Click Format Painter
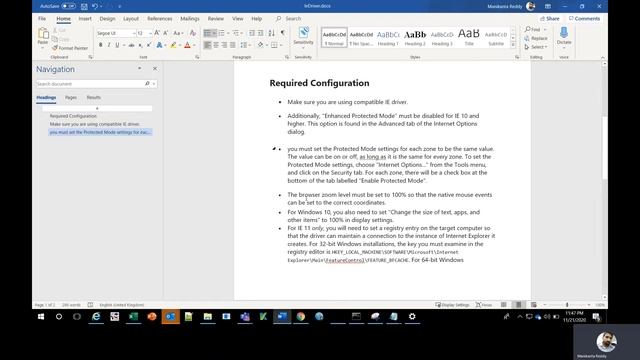 [70, 48]
